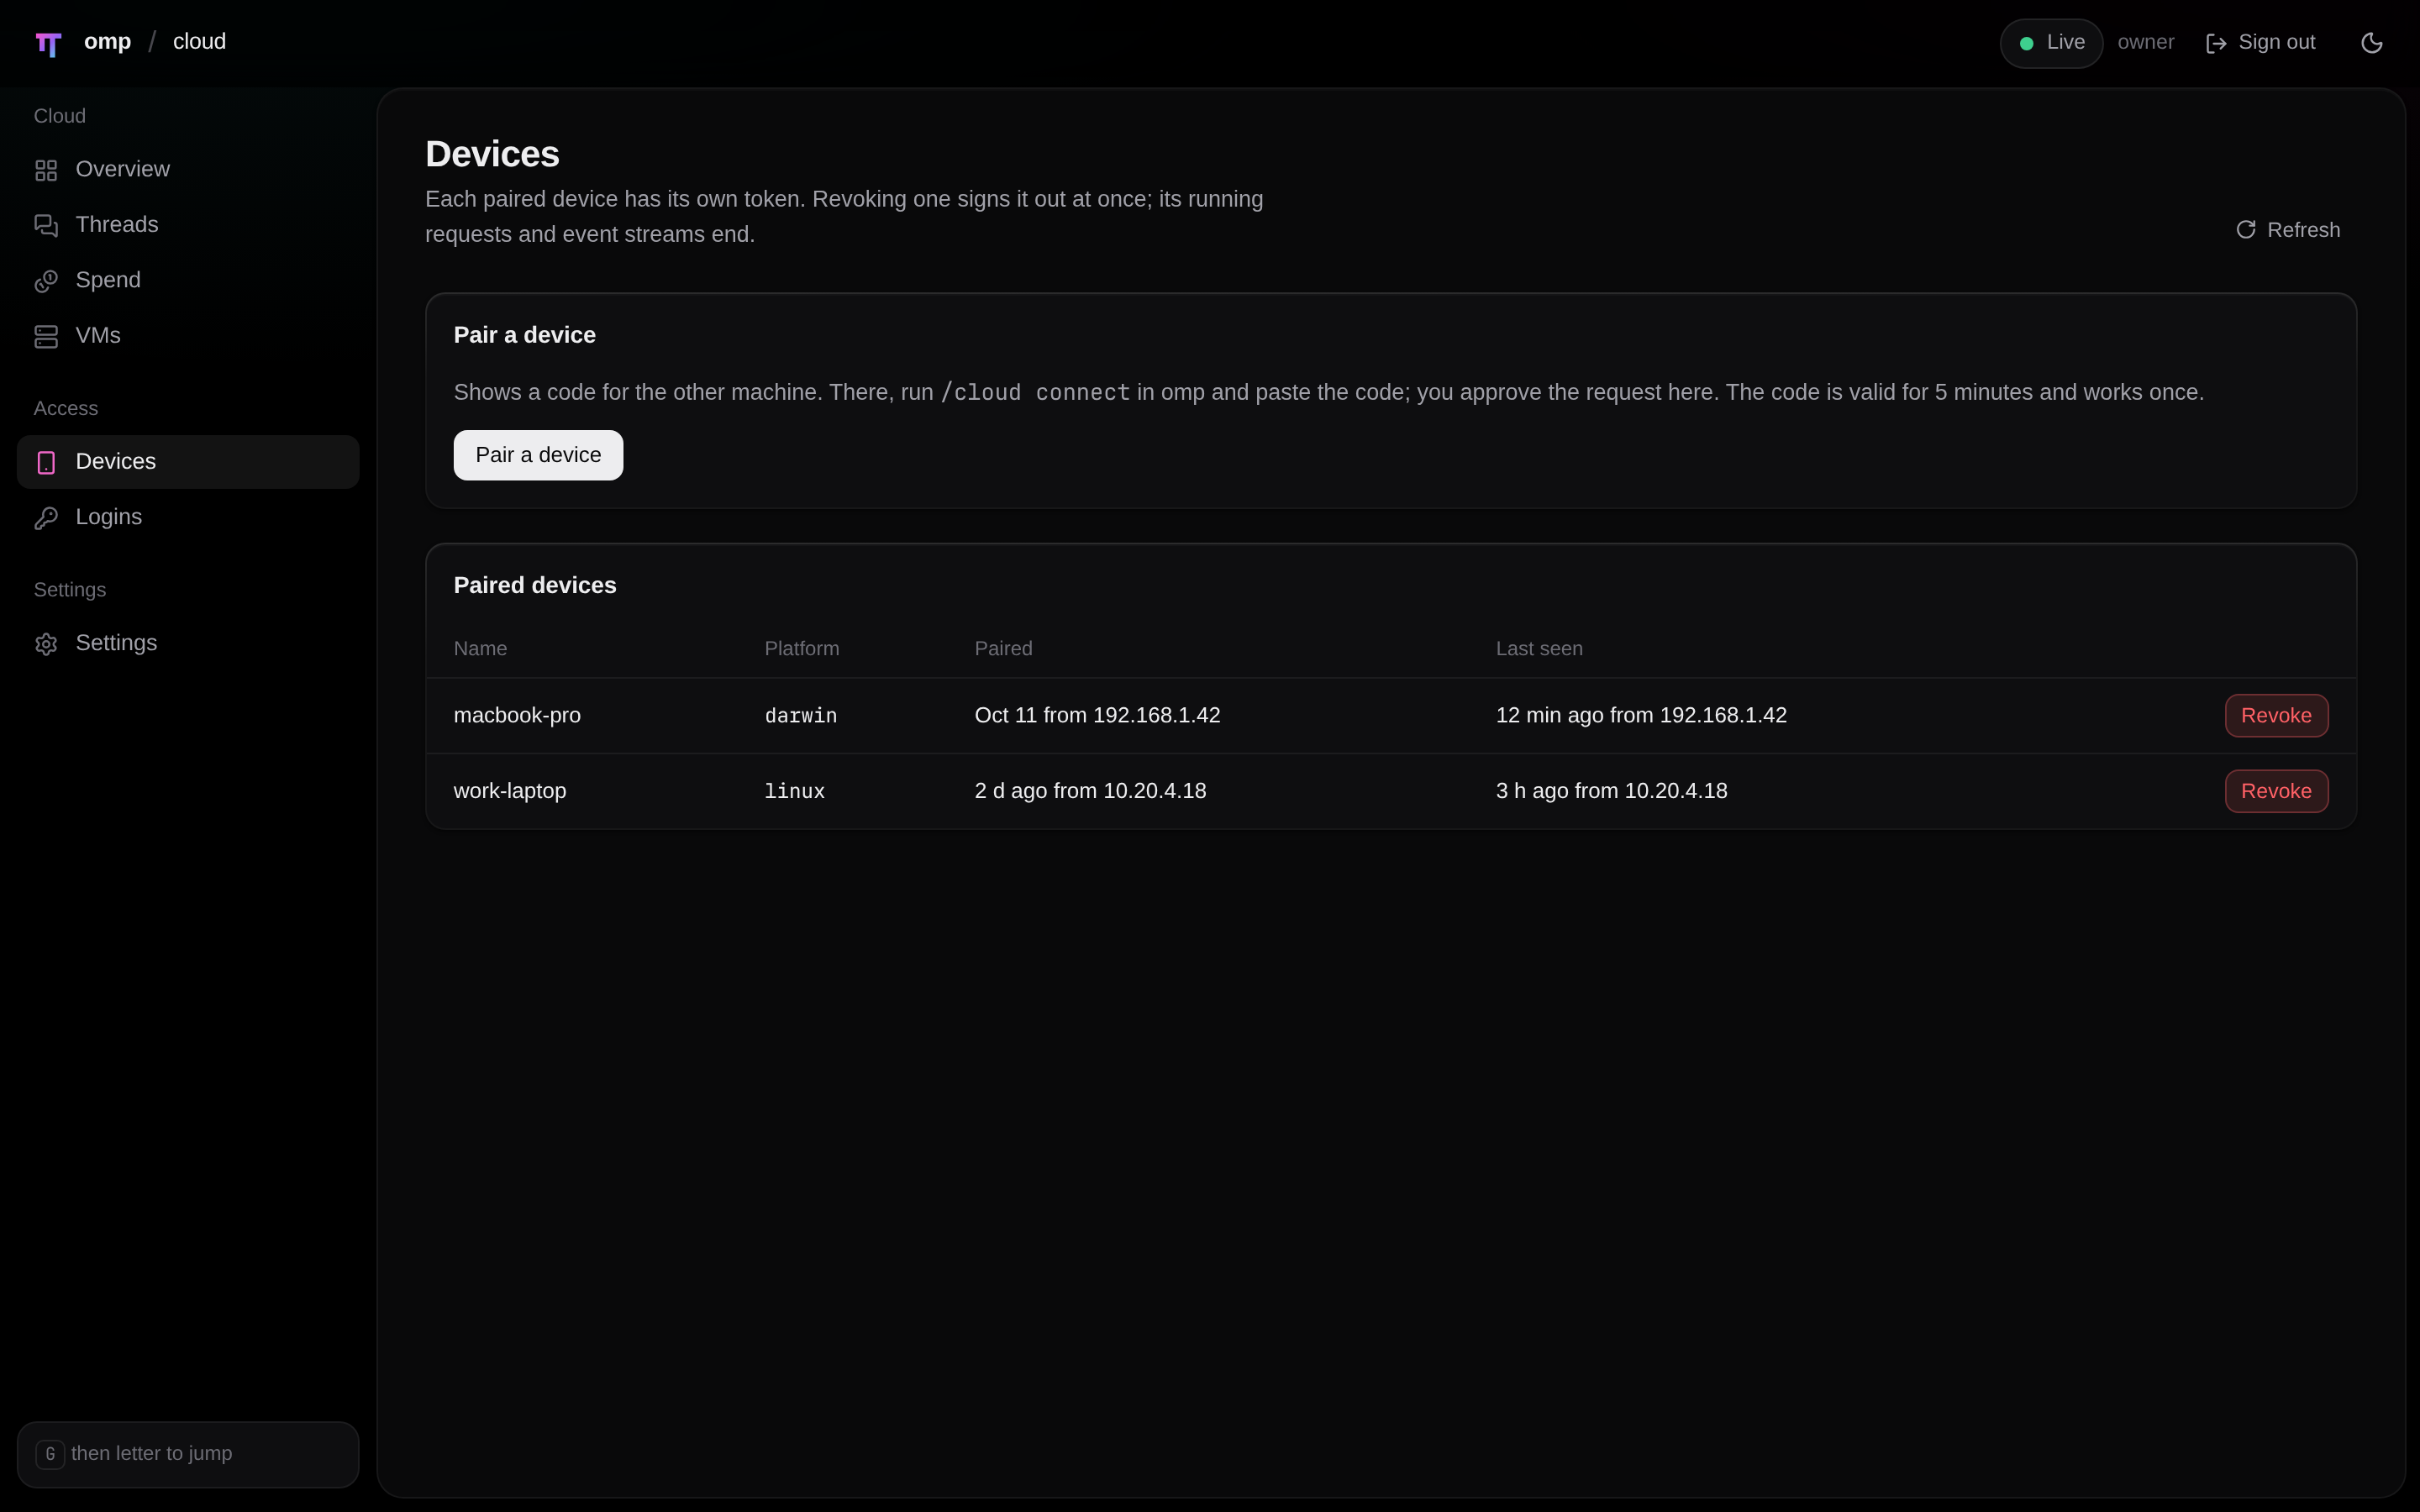The height and width of the screenshot is (1512, 2420).
Task: Navigate to VMs
Action: click(188, 336)
